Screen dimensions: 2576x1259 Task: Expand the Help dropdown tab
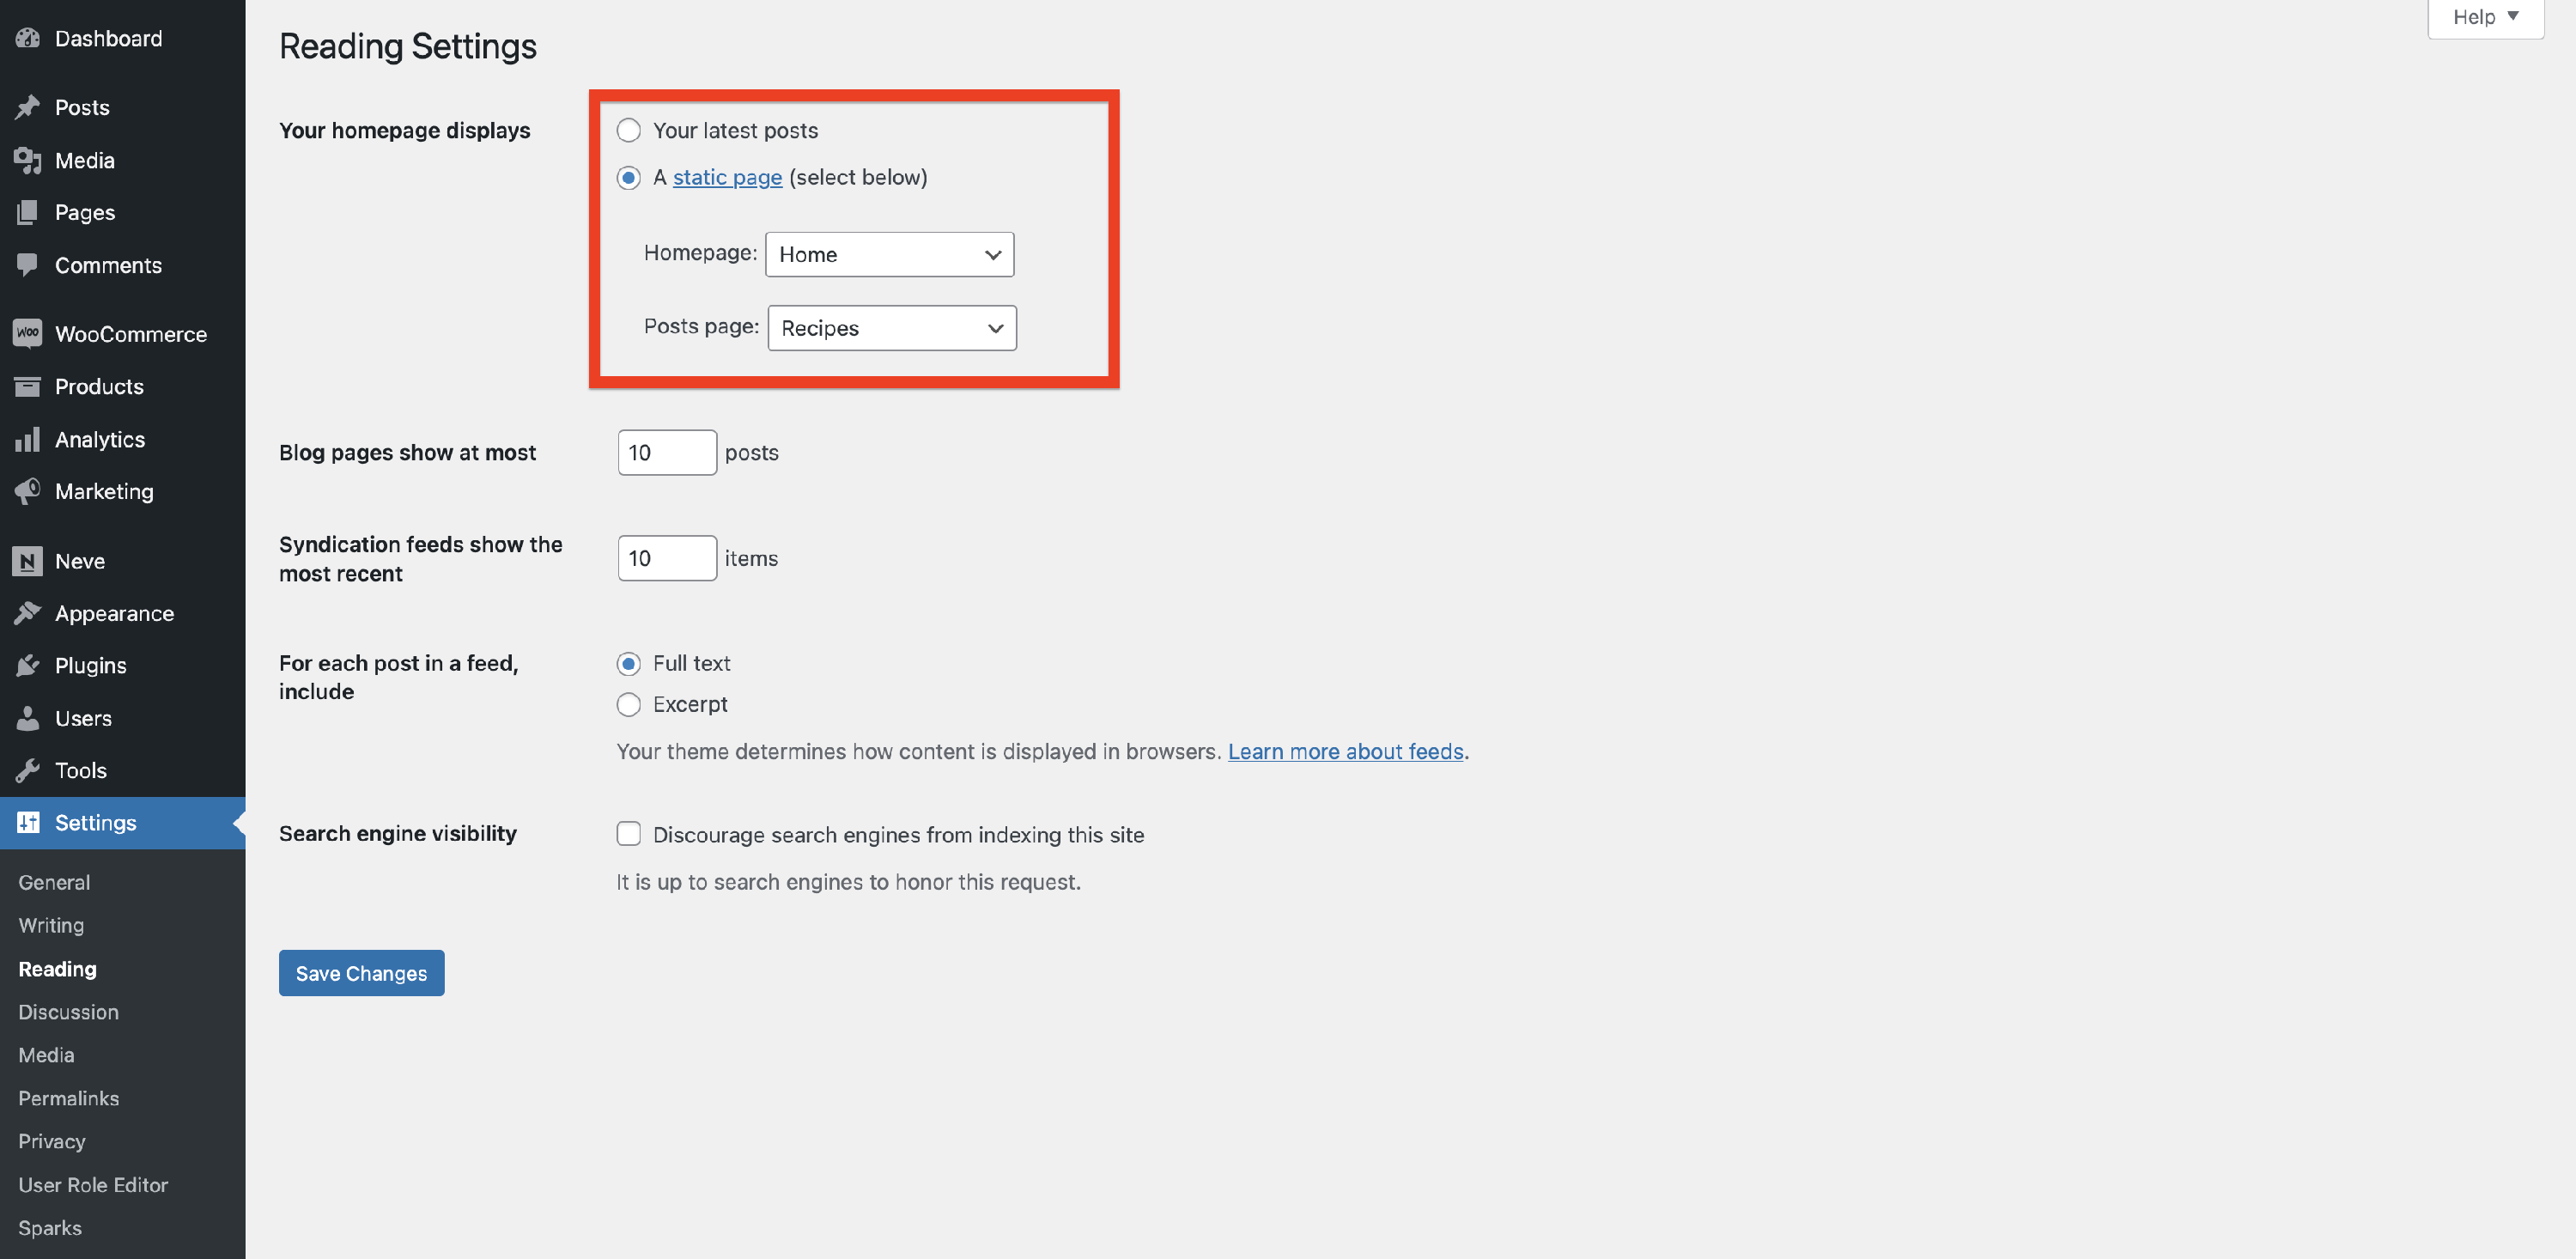pyautogui.click(x=2485, y=17)
